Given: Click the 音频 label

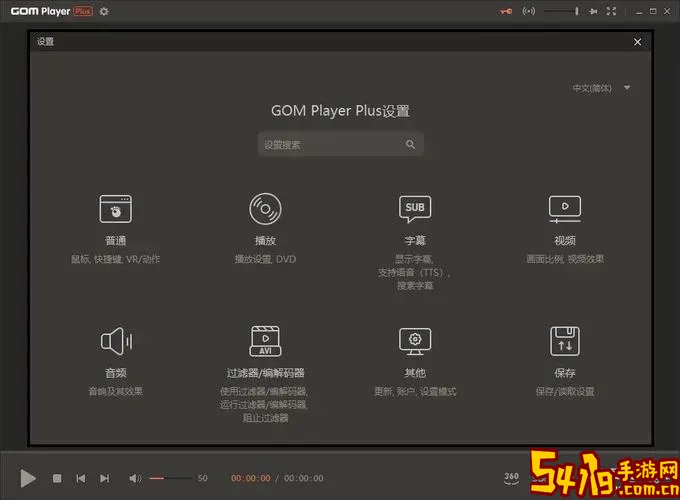Looking at the screenshot, I should (x=115, y=373).
